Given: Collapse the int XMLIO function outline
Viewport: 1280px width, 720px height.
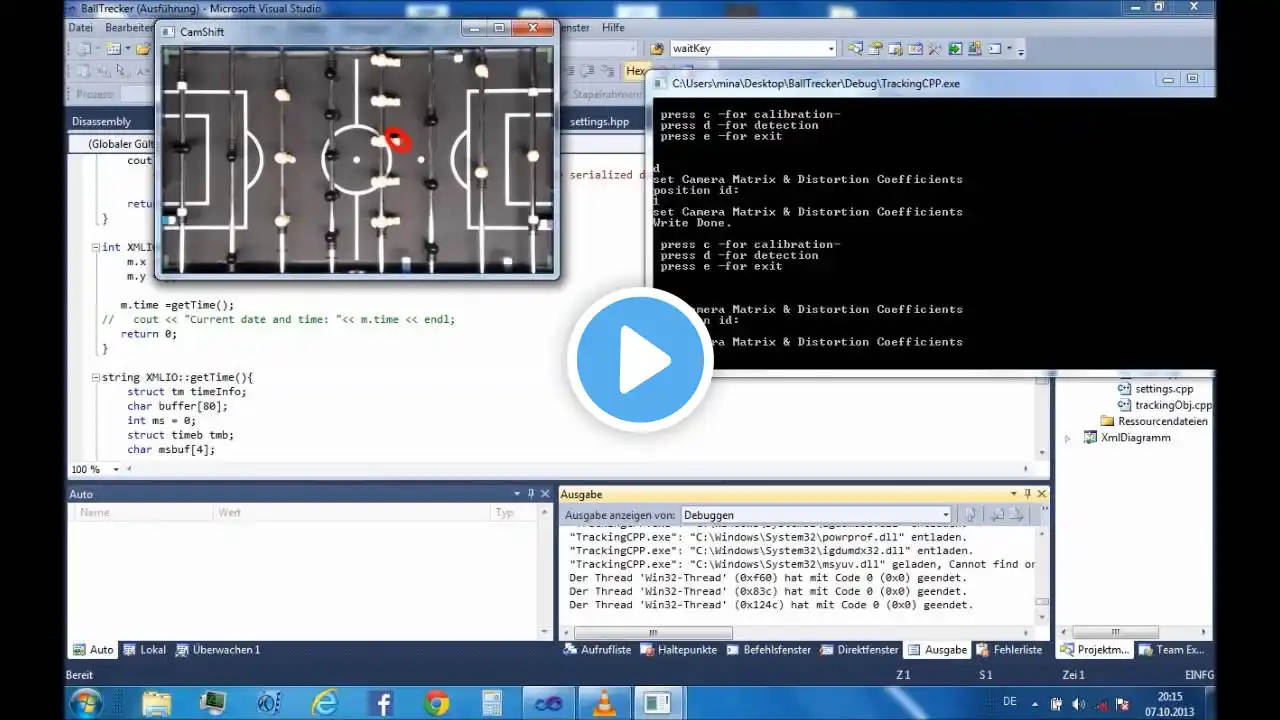Looking at the screenshot, I should coord(95,247).
